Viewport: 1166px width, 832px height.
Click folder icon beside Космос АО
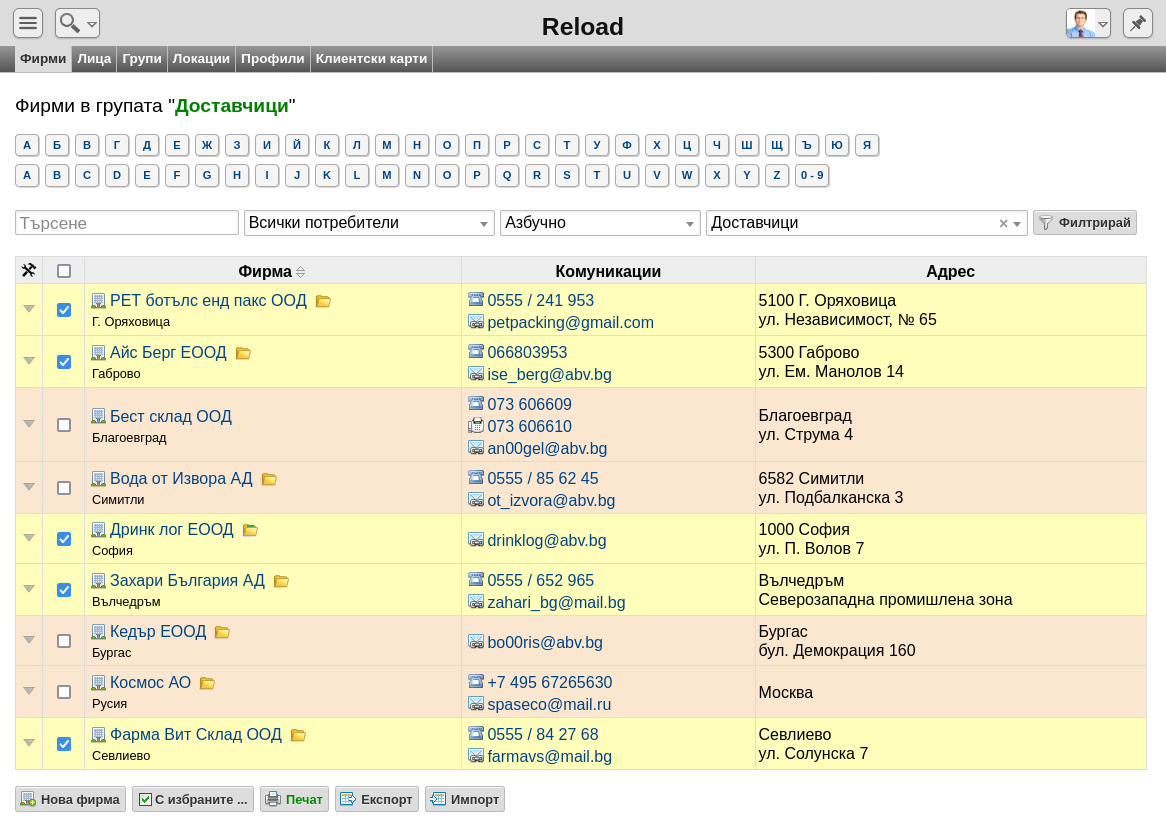pyautogui.click(x=207, y=683)
